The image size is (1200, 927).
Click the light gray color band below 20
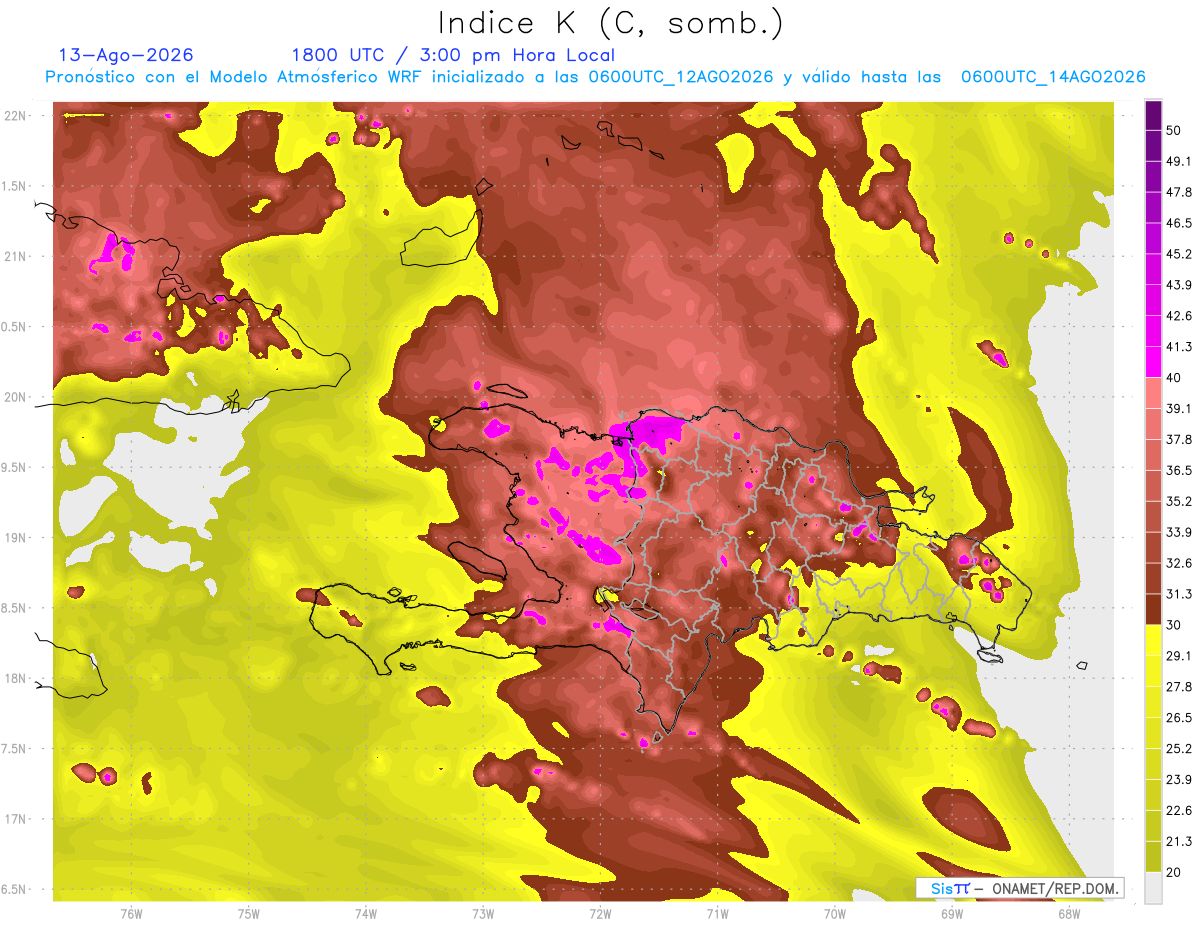[x=1153, y=887]
